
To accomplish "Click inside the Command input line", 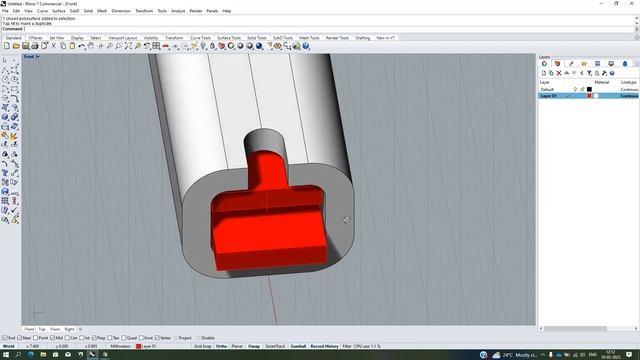I will [329, 29].
